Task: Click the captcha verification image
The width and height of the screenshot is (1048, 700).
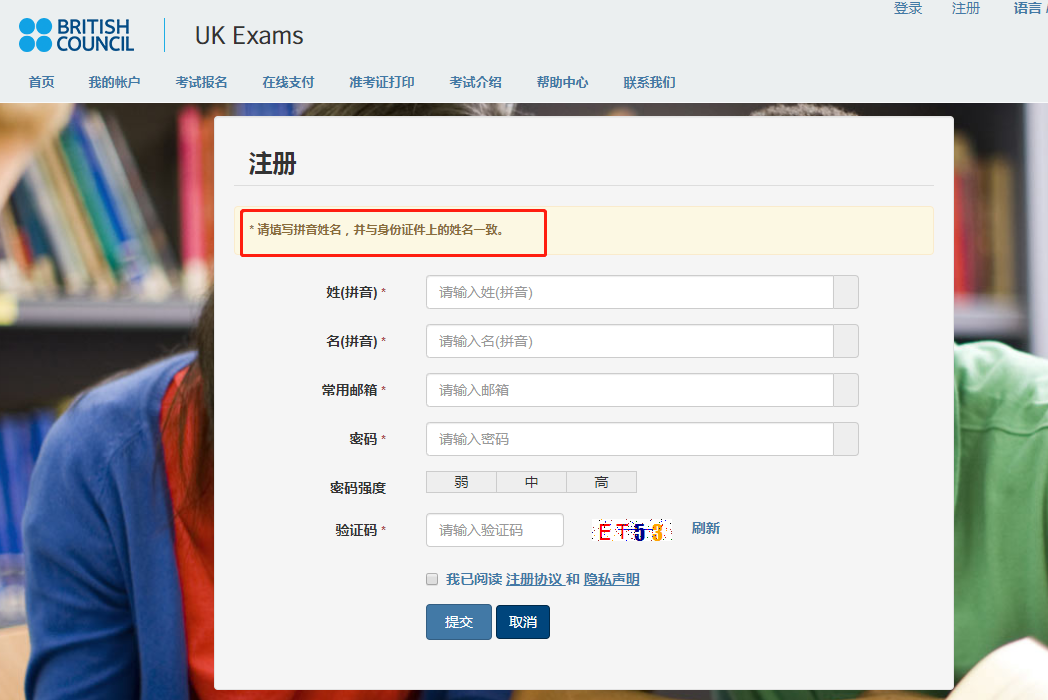Action: 631,531
